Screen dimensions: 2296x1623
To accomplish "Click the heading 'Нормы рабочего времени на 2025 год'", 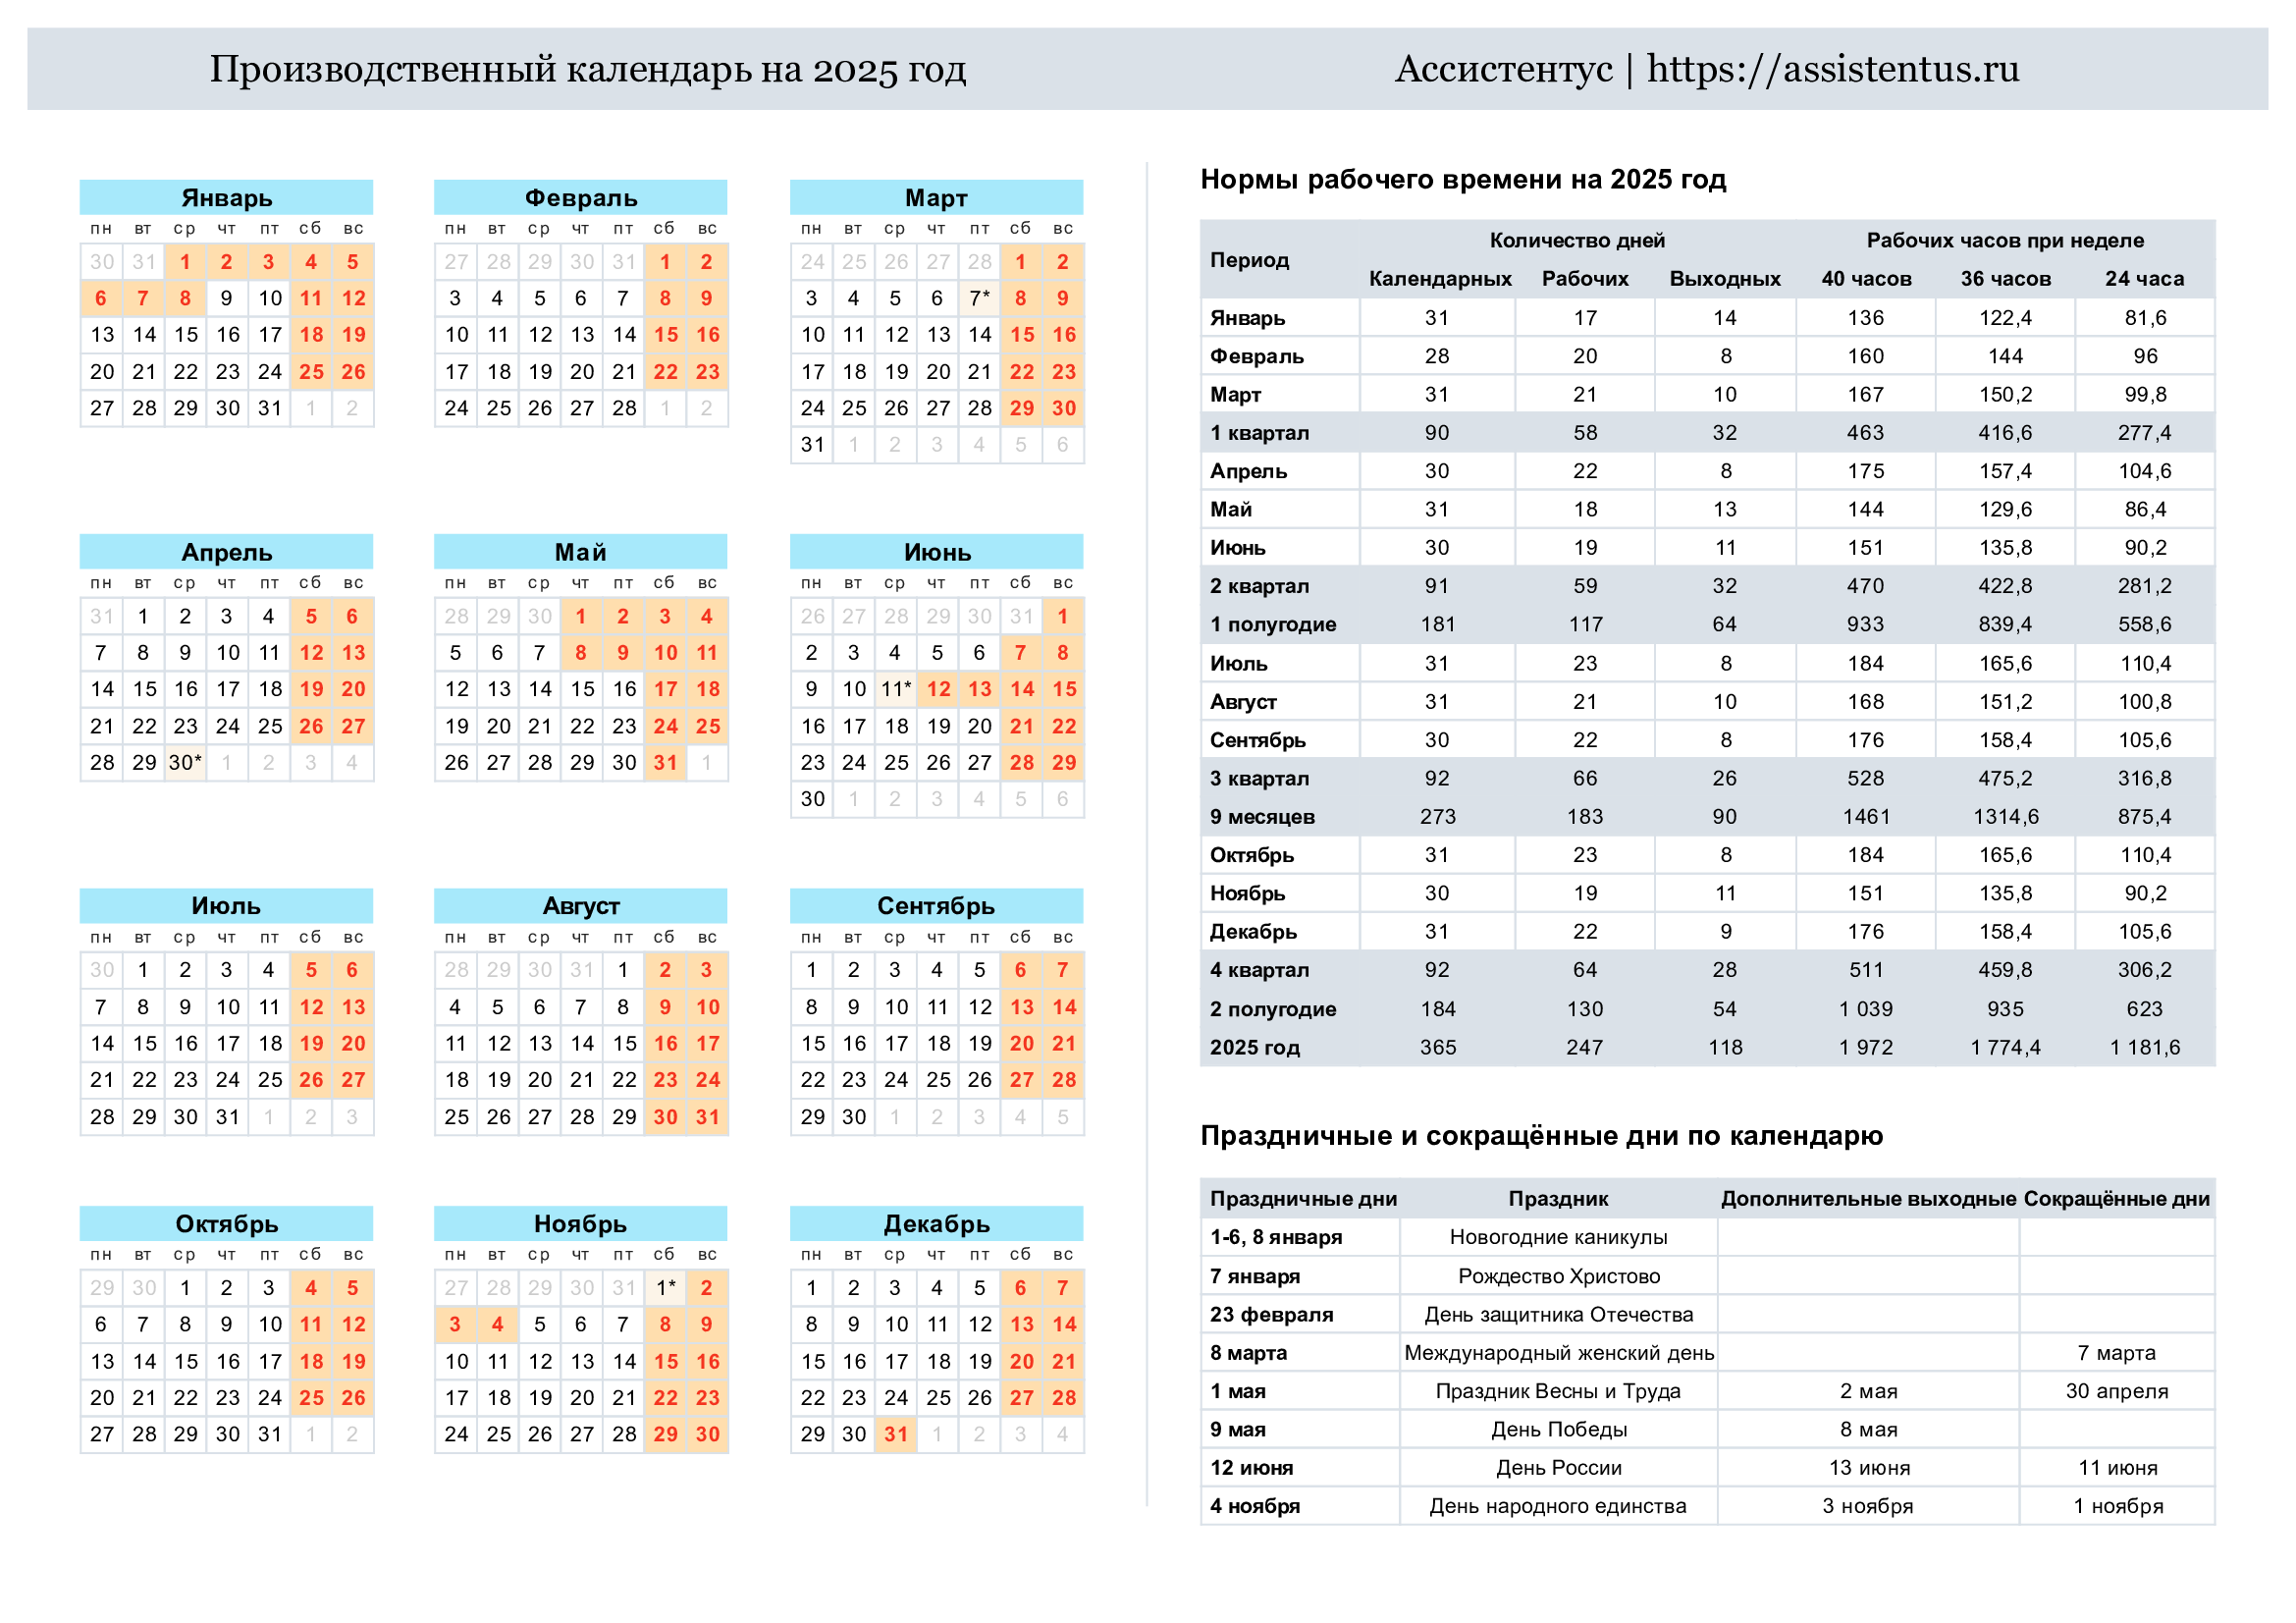I will coord(1463,179).
